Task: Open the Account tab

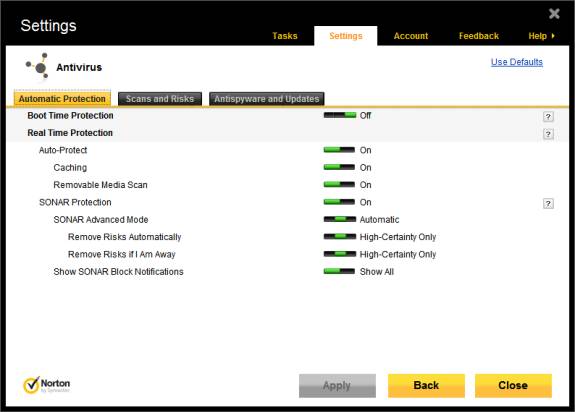Action: (x=411, y=36)
